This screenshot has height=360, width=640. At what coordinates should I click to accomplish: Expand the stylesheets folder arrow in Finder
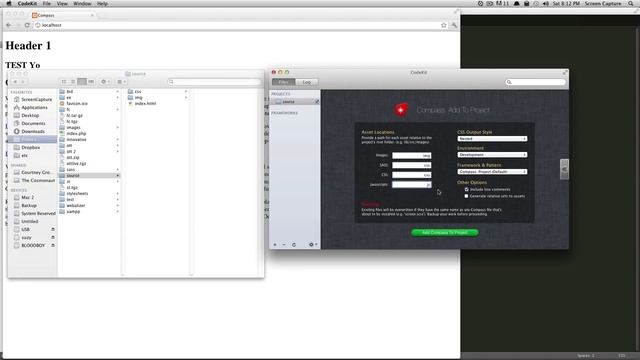coord(118,193)
